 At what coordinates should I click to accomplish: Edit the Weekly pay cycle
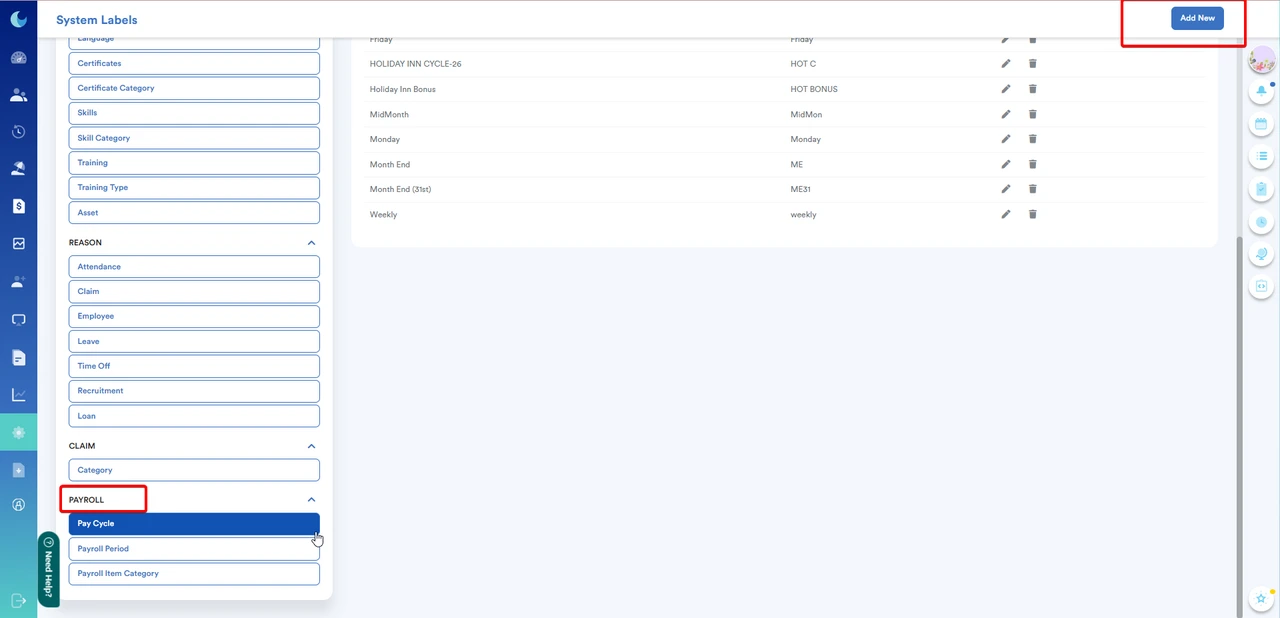coord(1006,214)
